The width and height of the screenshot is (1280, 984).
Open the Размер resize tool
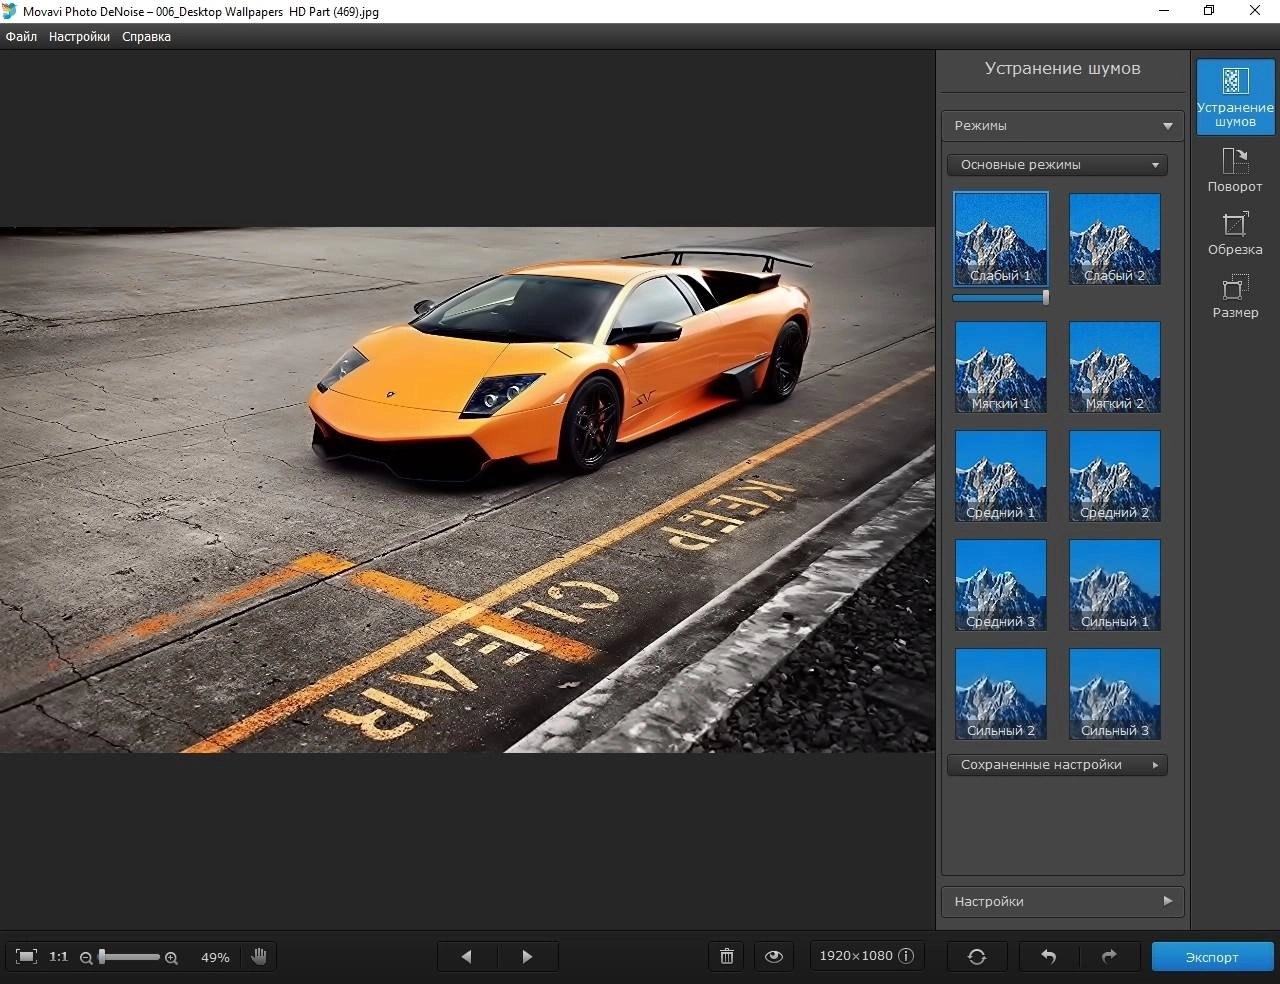pyautogui.click(x=1235, y=297)
